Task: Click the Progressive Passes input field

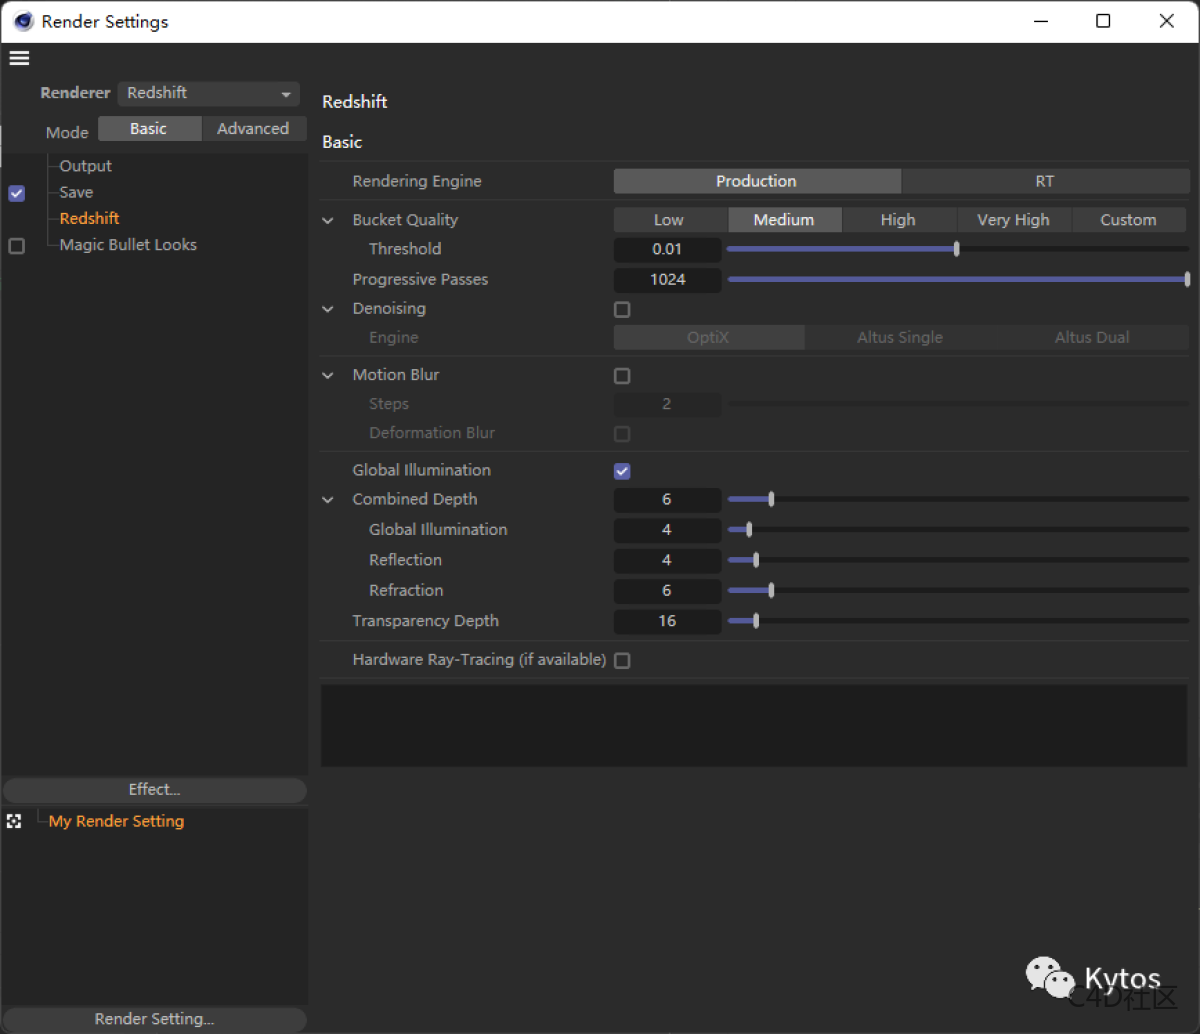Action: click(667, 280)
